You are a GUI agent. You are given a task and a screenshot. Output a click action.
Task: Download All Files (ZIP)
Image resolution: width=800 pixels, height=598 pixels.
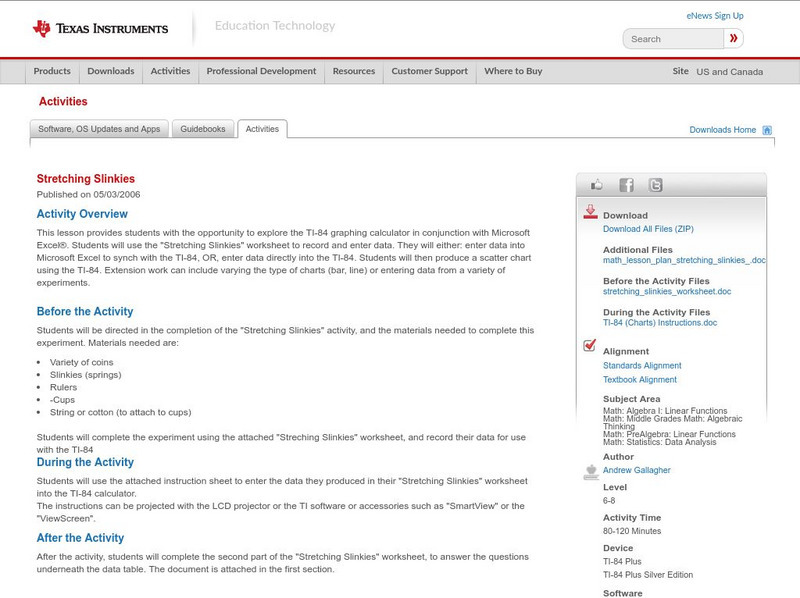[x=648, y=229]
